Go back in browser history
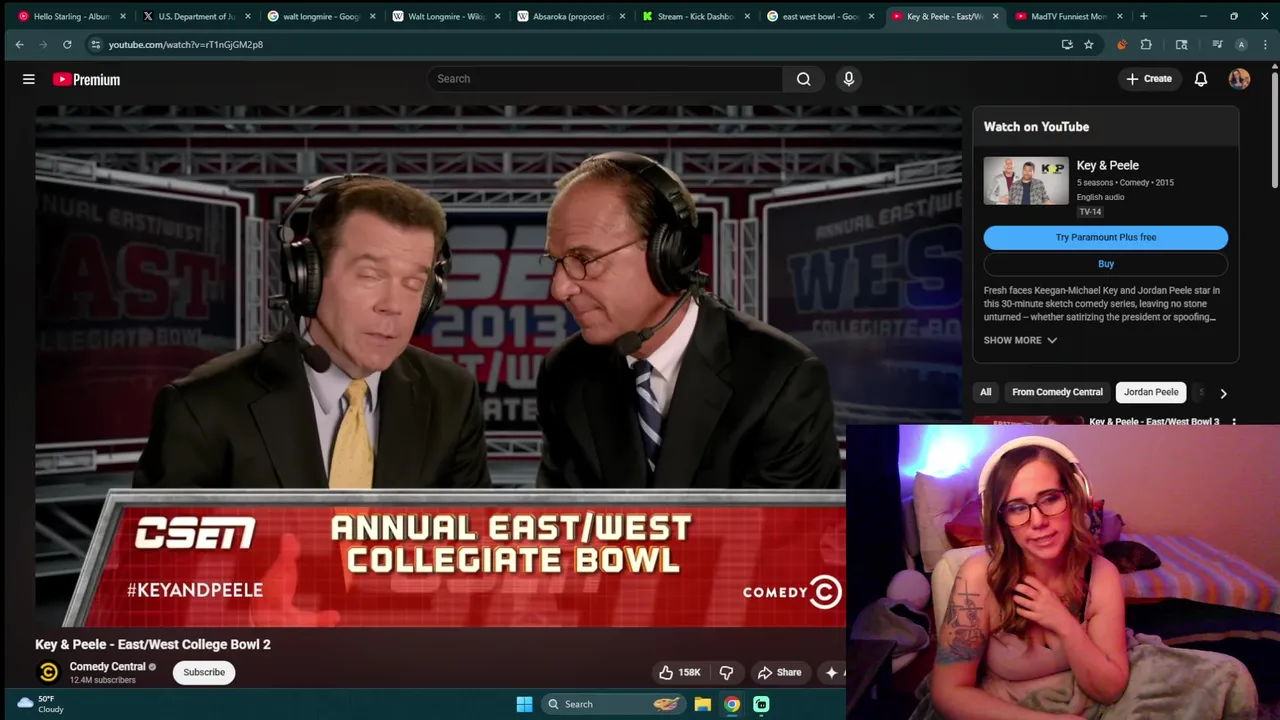Image resolution: width=1280 pixels, height=720 pixels. click(19, 44)
